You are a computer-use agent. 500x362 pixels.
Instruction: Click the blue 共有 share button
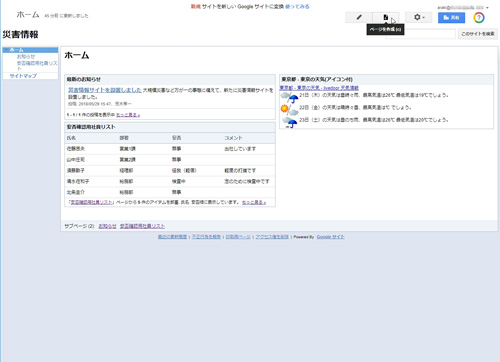pyautogui.click(x=451, y=18)
